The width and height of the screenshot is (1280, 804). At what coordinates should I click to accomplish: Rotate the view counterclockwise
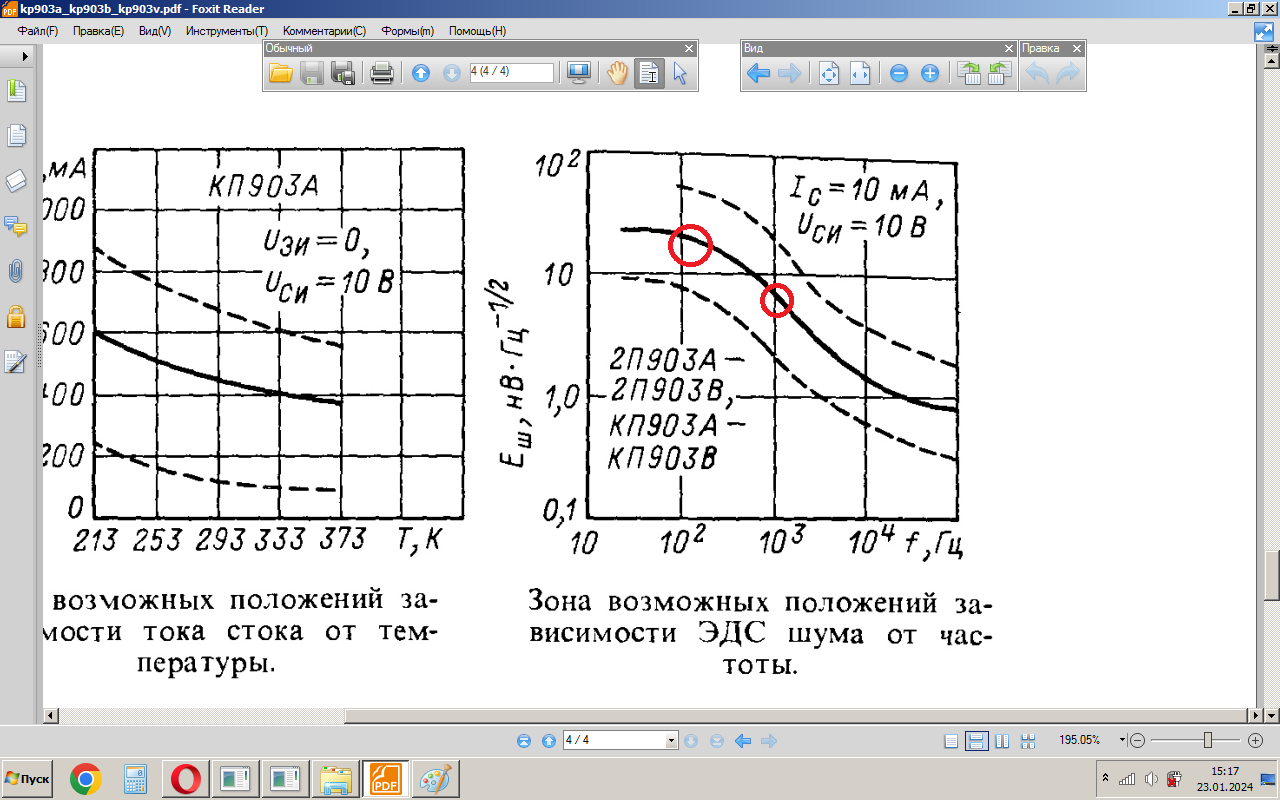999,73
